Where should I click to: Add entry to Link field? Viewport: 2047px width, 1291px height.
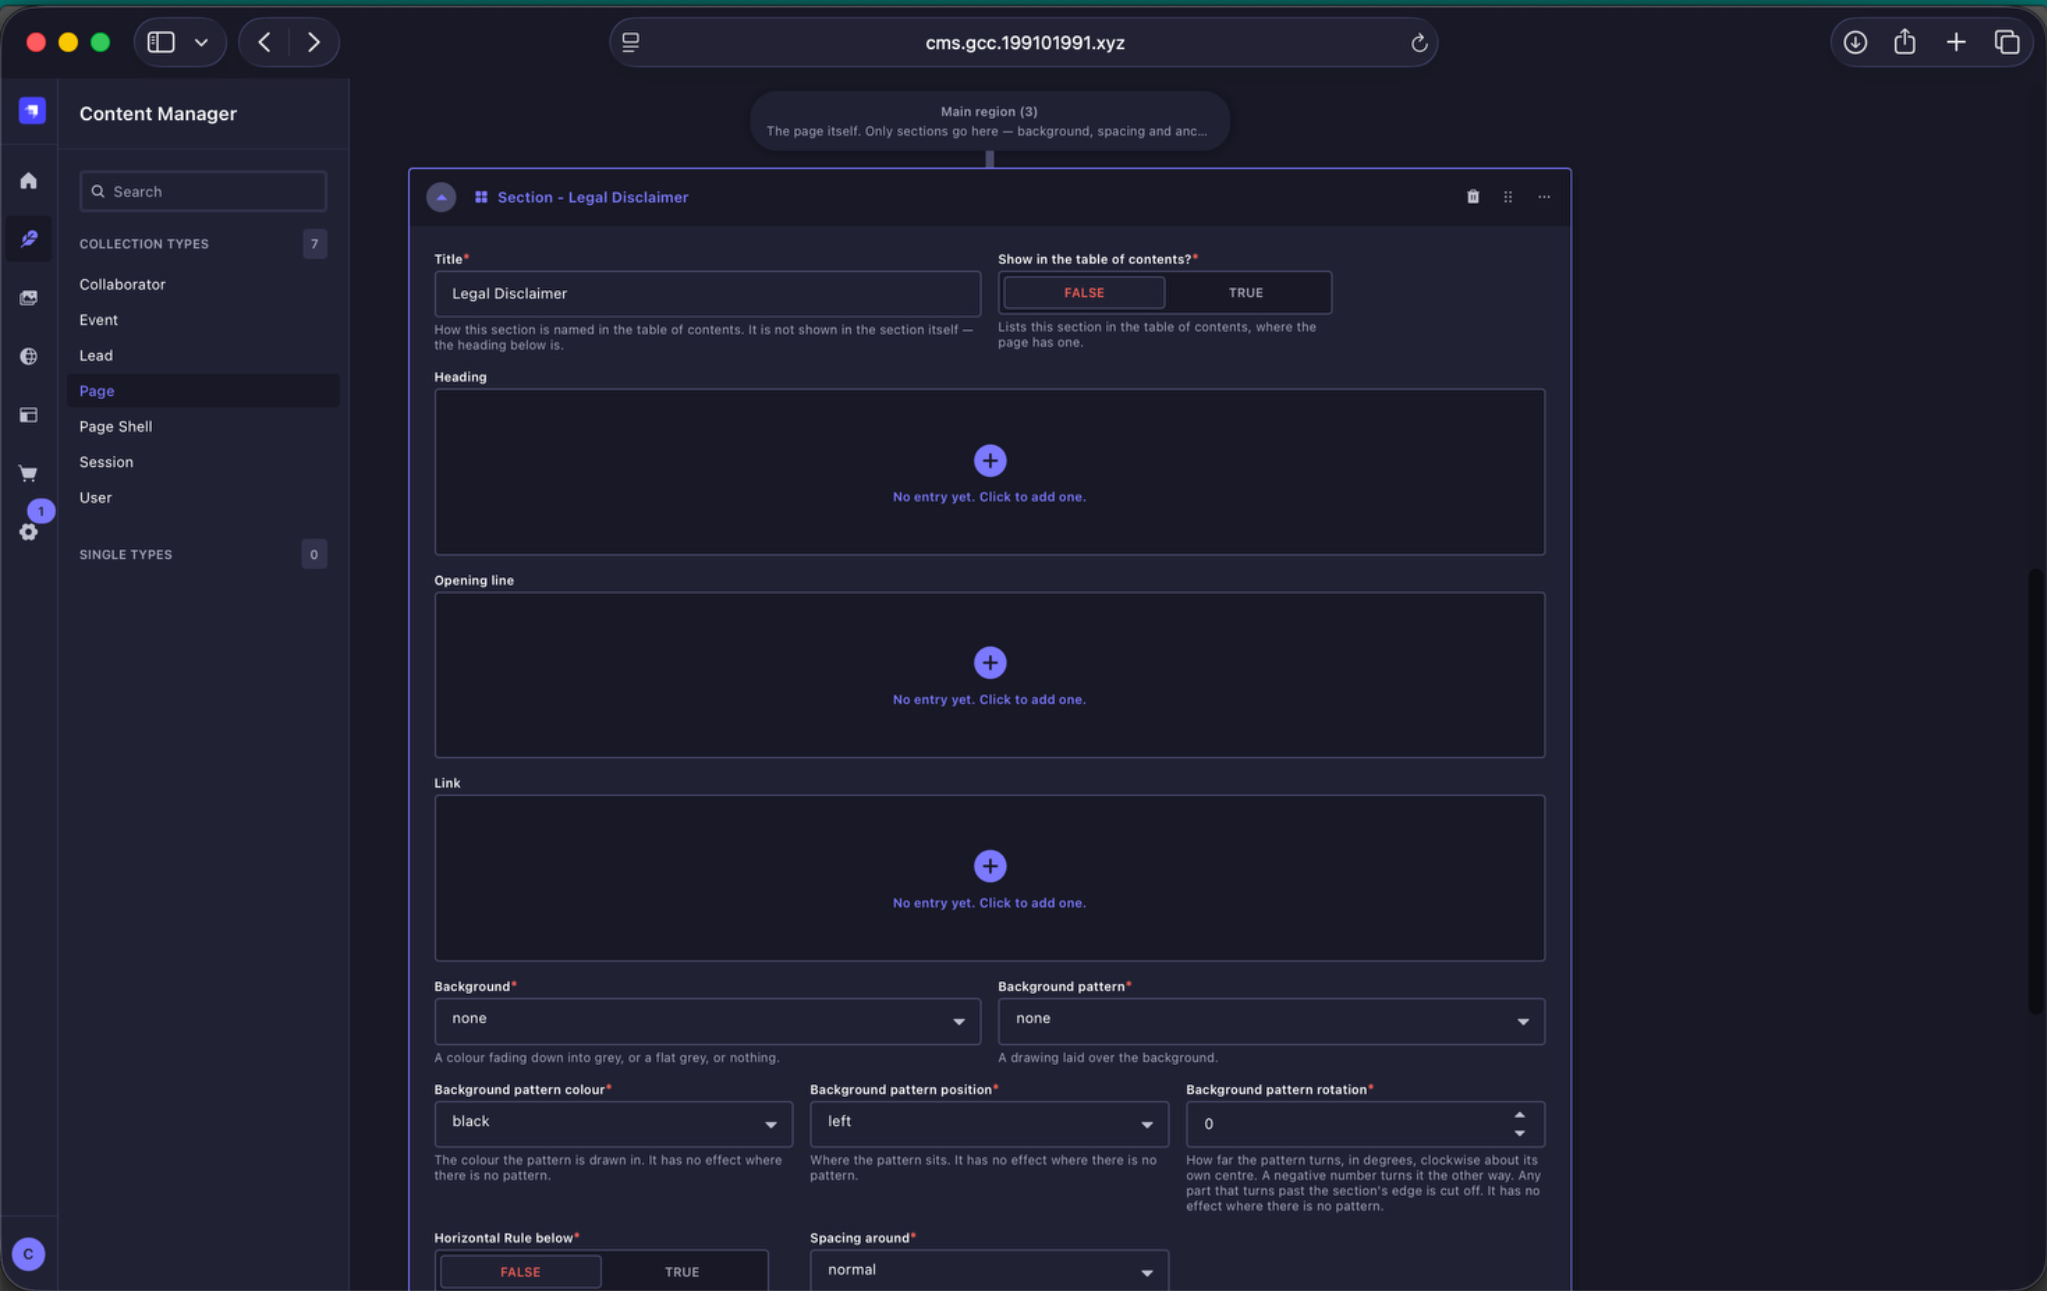989,866
